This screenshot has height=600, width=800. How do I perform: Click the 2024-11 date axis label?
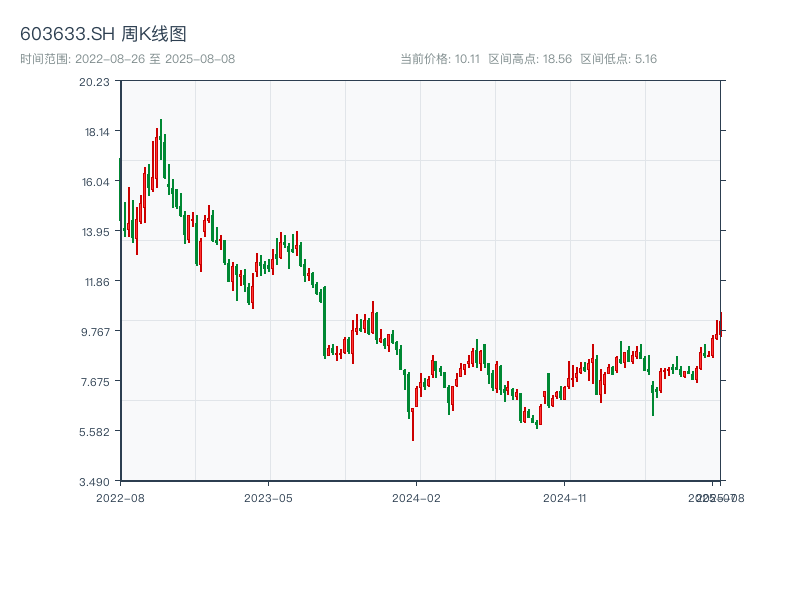coord(566,497)
